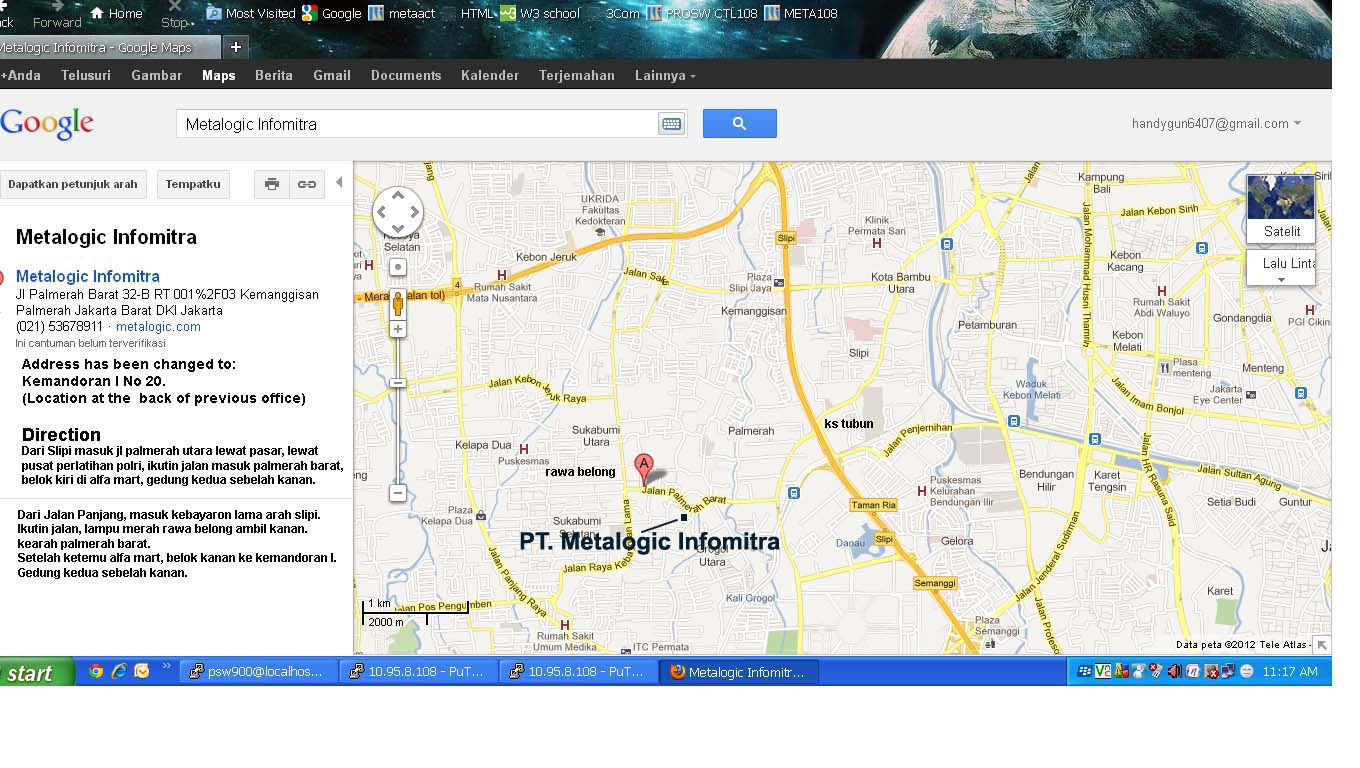Select Gmail in the top navigation bar
The image size is (1360, 768).
point(331,75)
